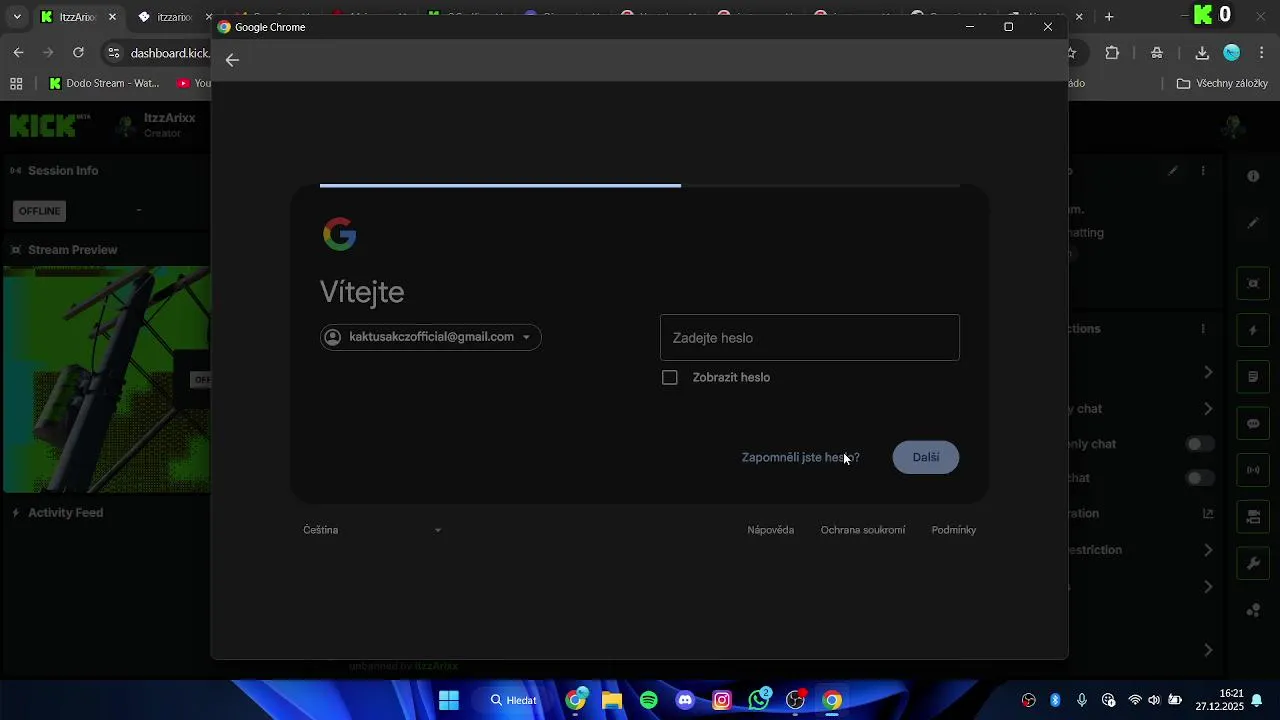Click the pencil icon in the Kick right sidebar

[1253, 223]
